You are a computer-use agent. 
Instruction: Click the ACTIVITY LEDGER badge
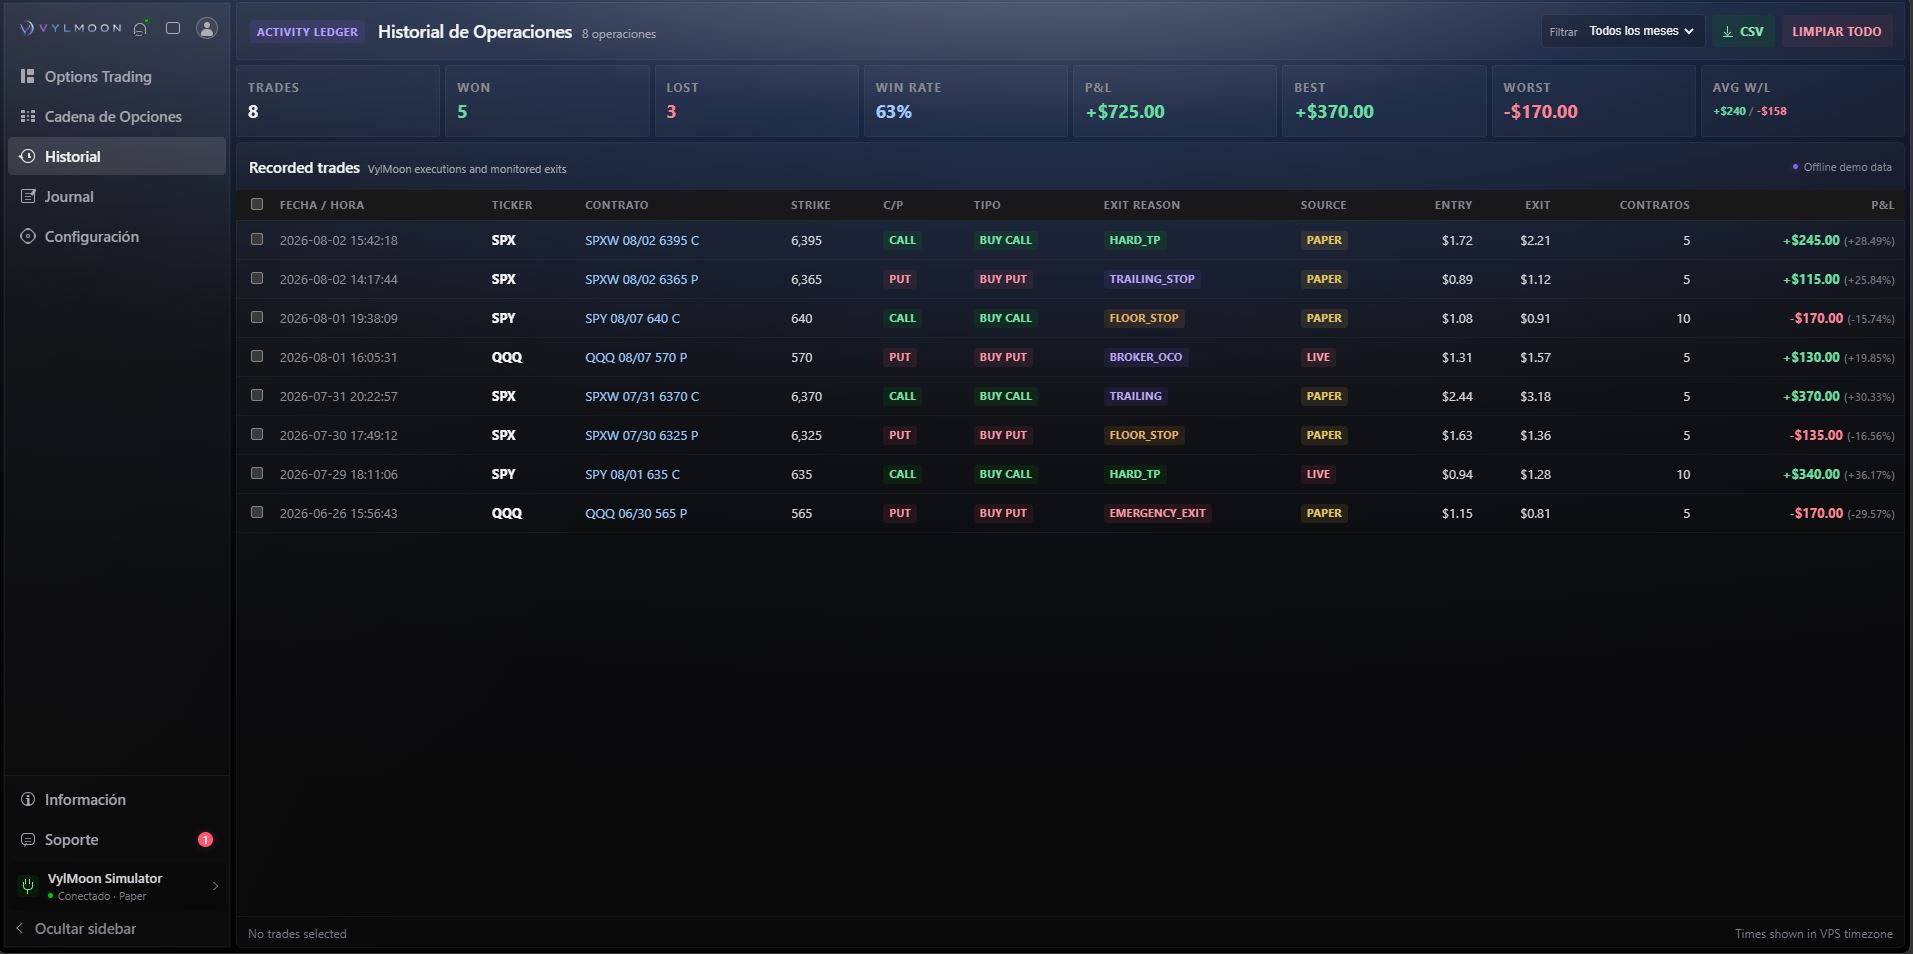pyautogui.click(x=307, y=32)
